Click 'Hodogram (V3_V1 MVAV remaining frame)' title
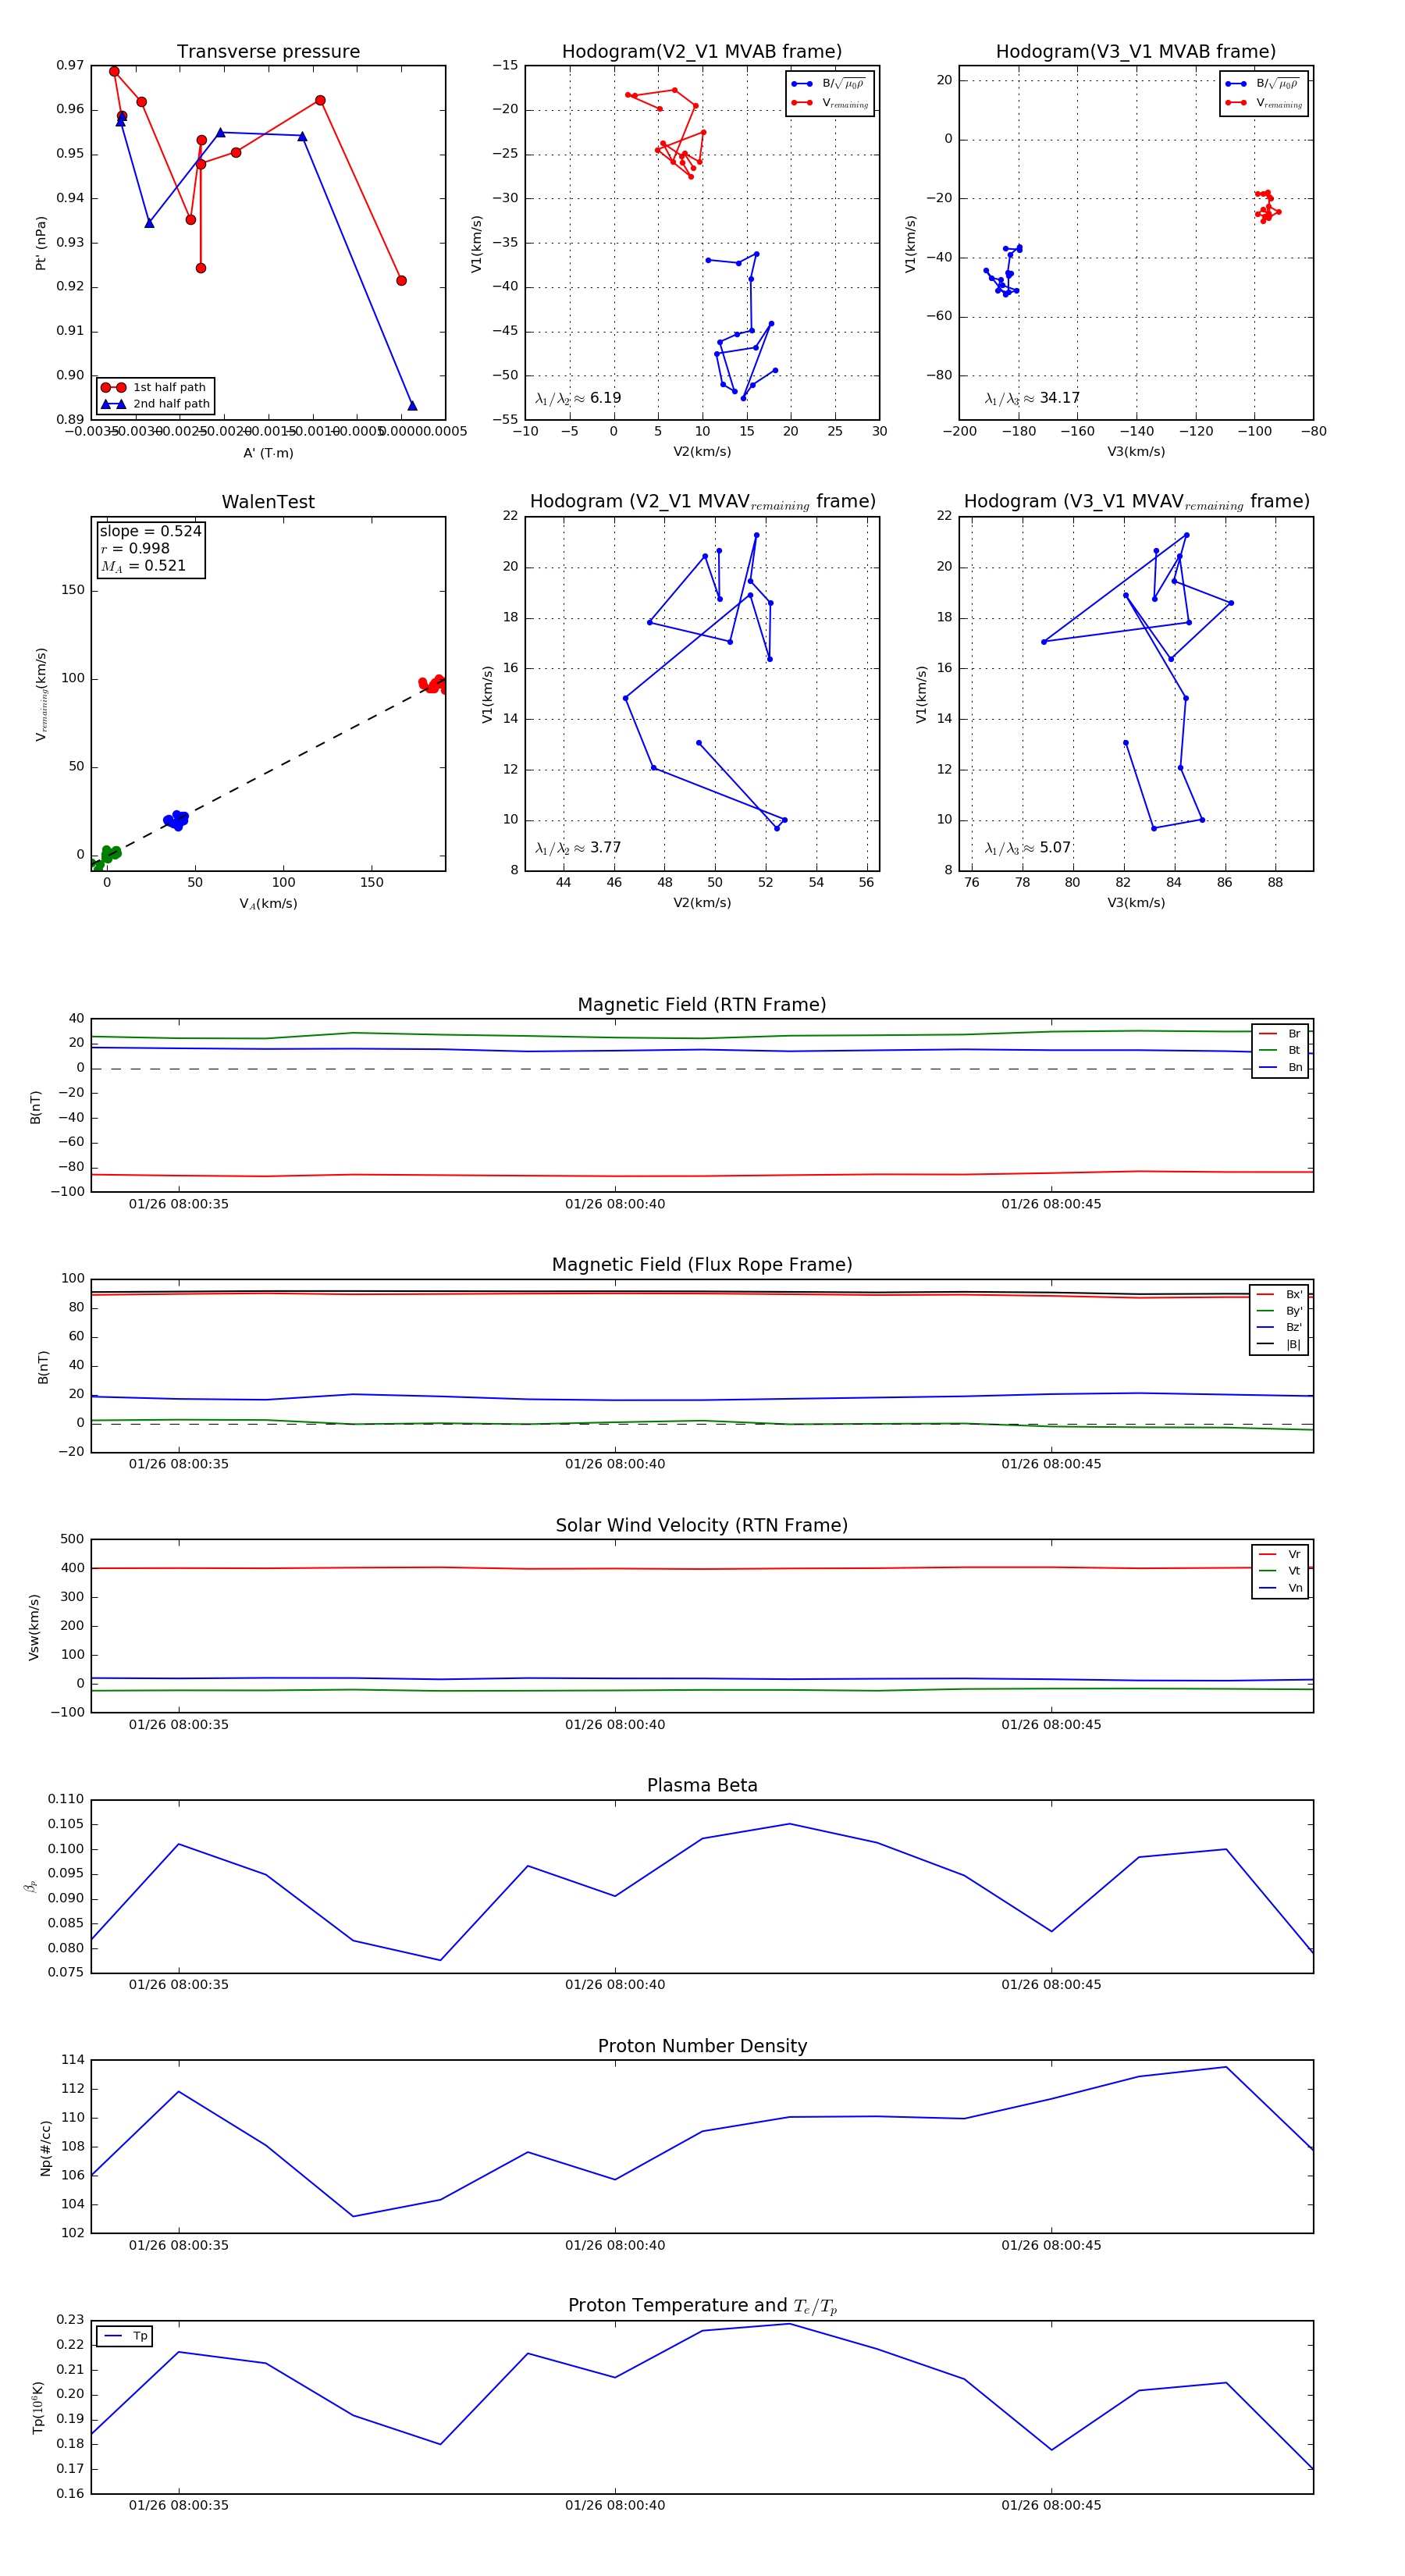Viewport: 1405px width, 2576px height. 1136,502
